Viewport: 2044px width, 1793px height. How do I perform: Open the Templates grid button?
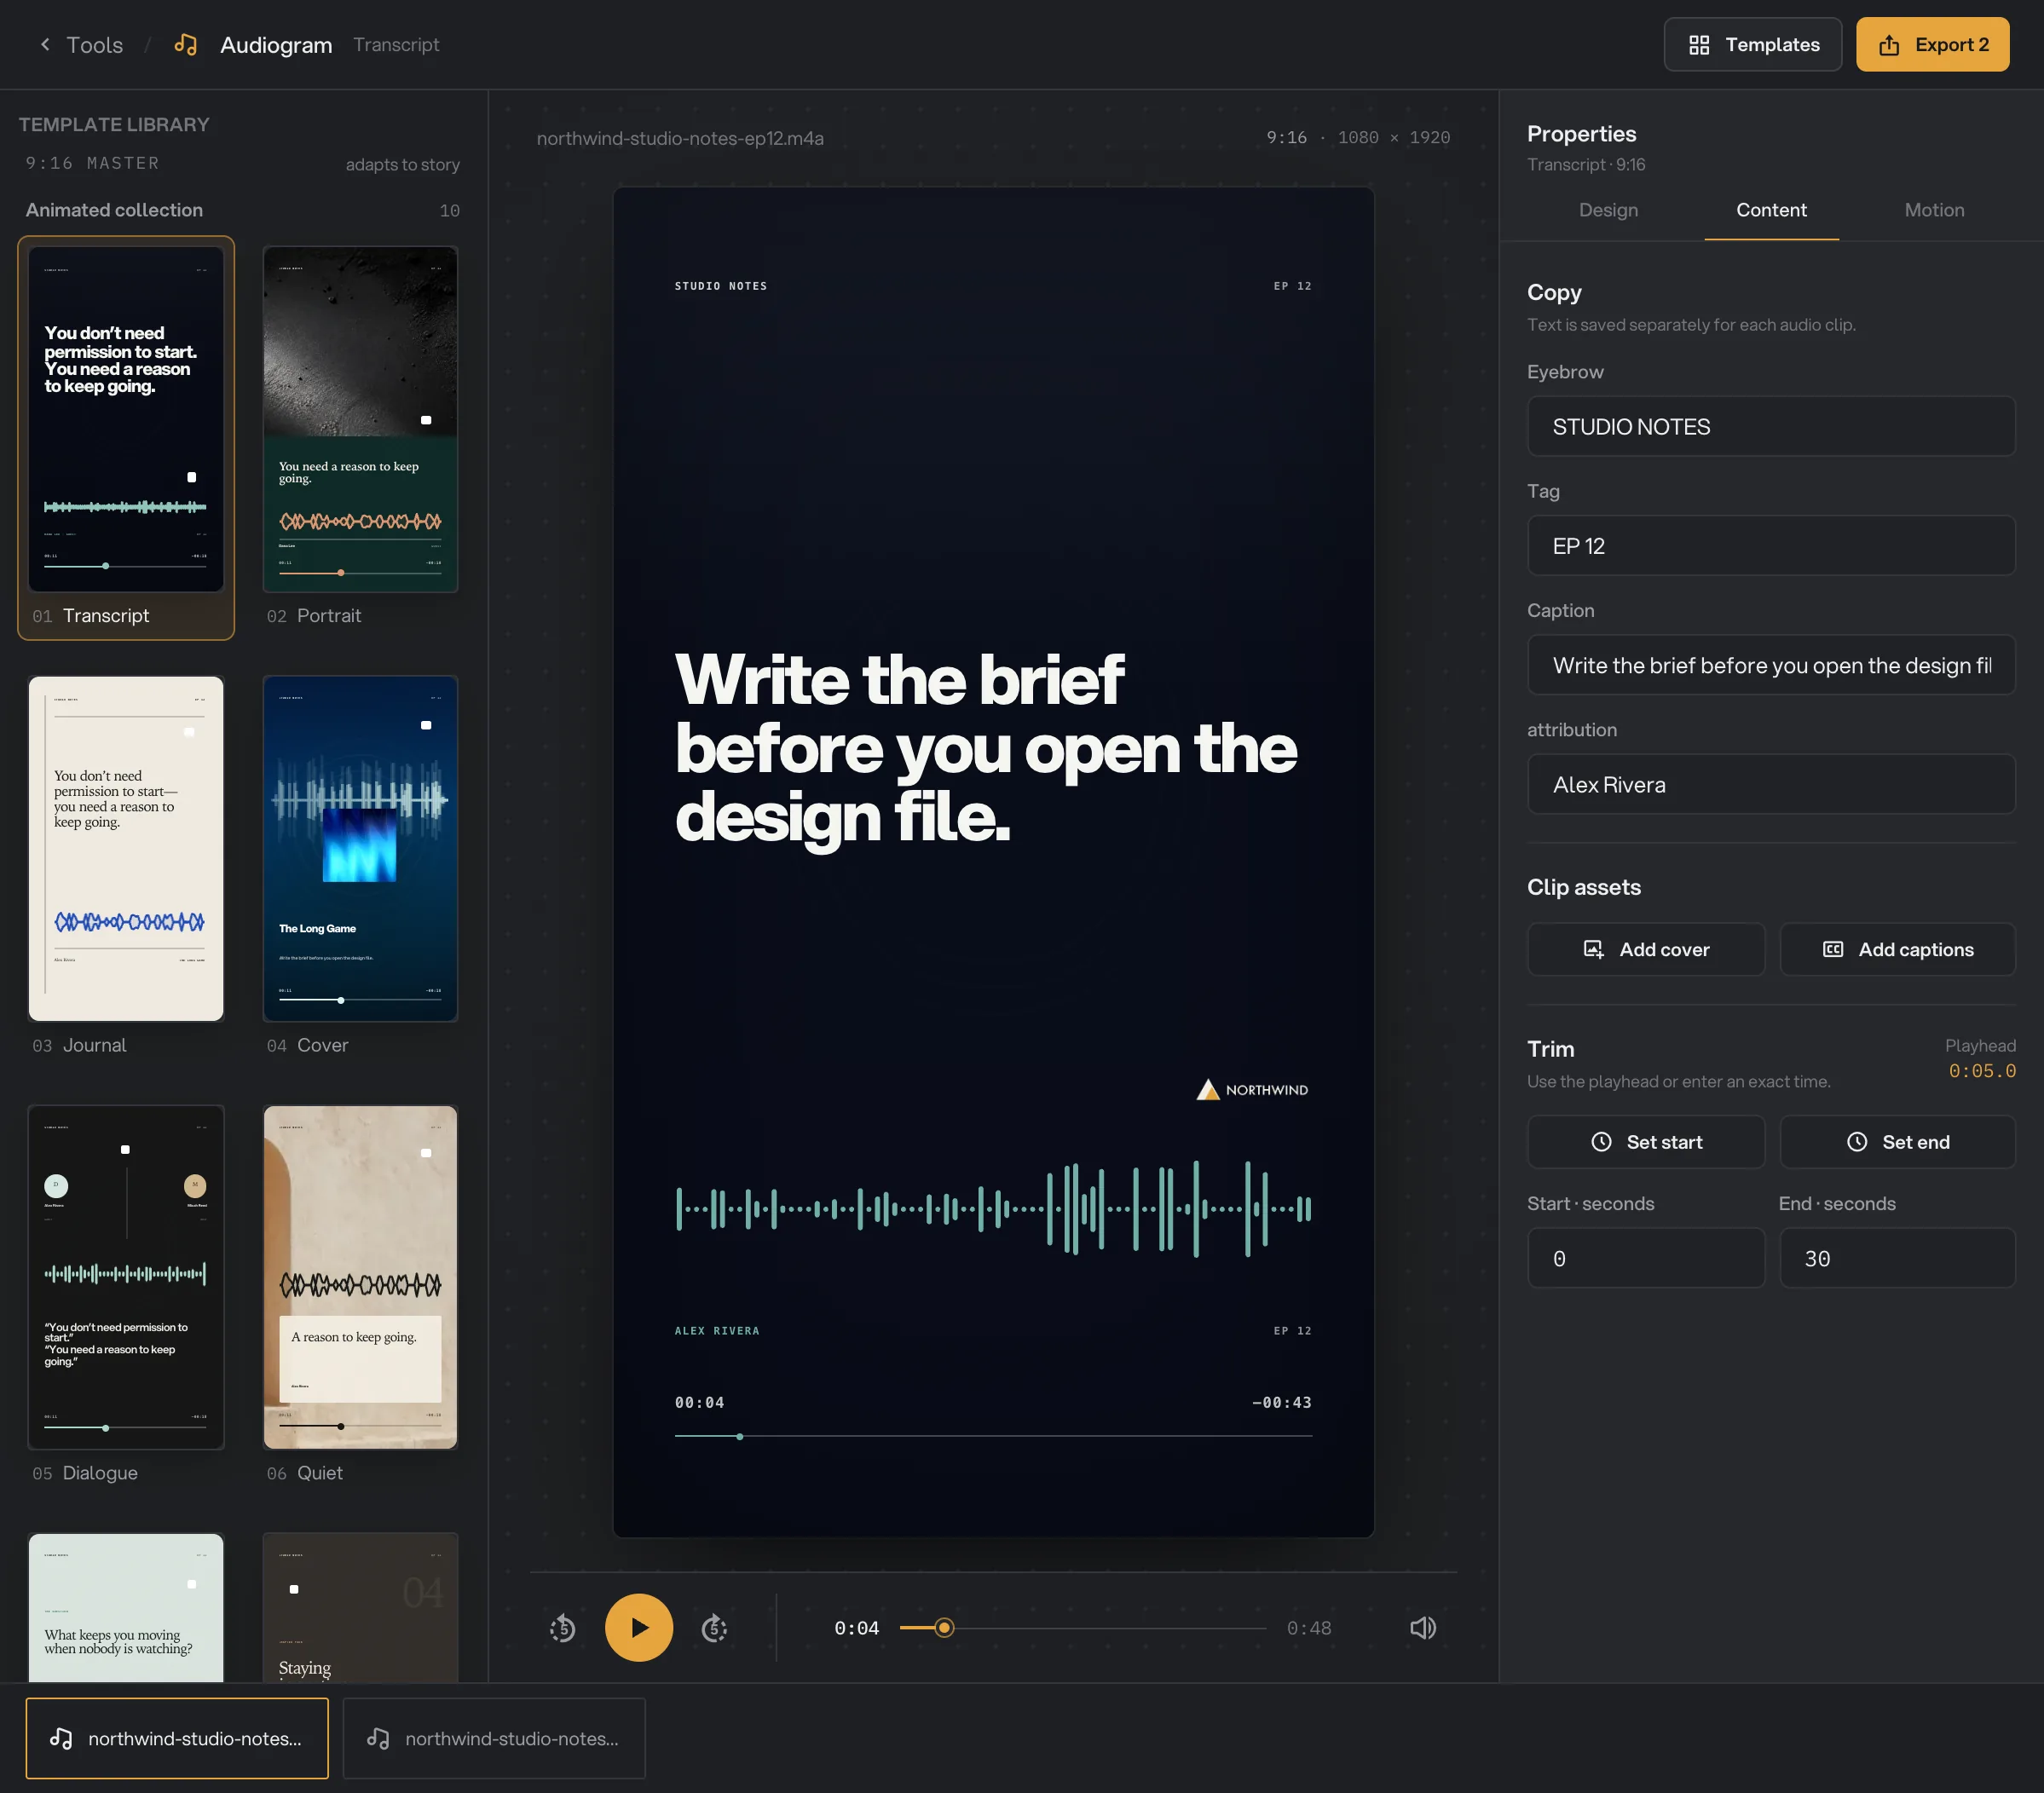(x=1752, y=44)
